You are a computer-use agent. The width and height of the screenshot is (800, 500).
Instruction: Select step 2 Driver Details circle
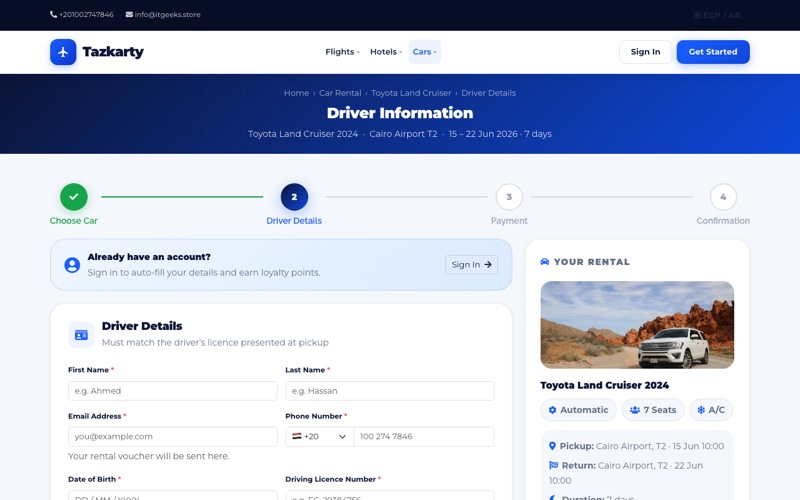(294, 197)
